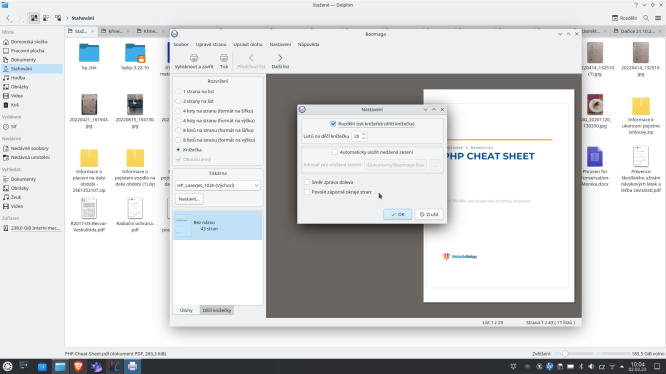Click Dolphin Rozdělit split view button

coord(624,18)
